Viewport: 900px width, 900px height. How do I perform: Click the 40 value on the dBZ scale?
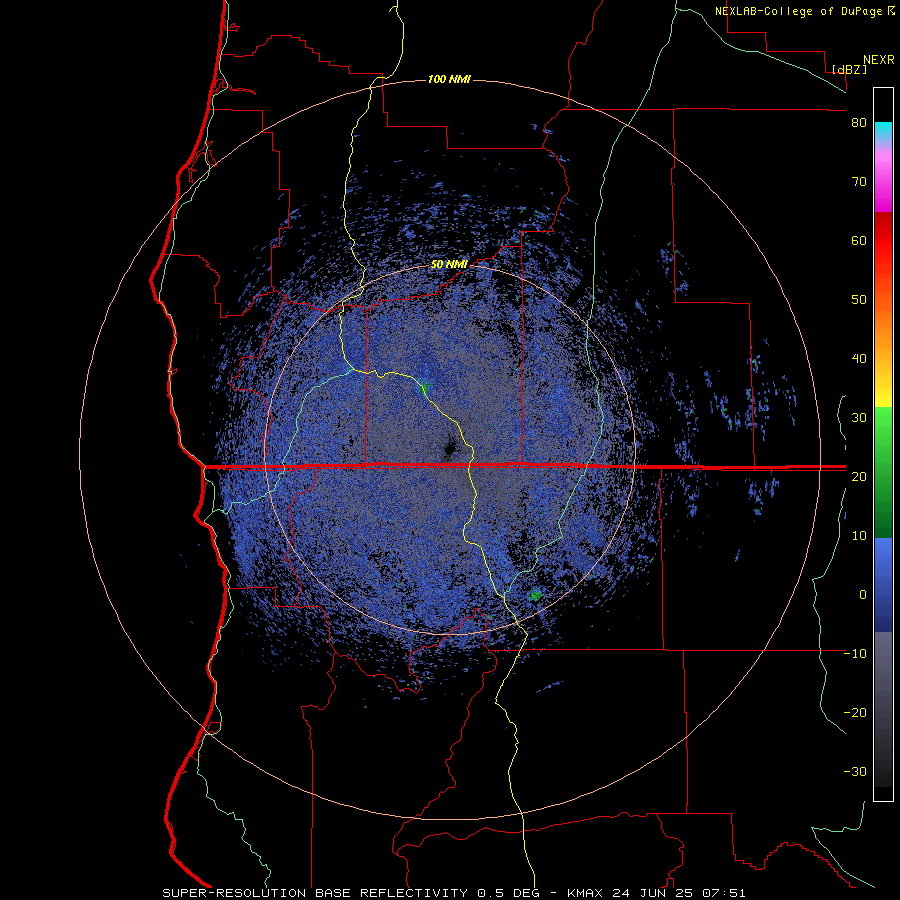coord(859,359)
